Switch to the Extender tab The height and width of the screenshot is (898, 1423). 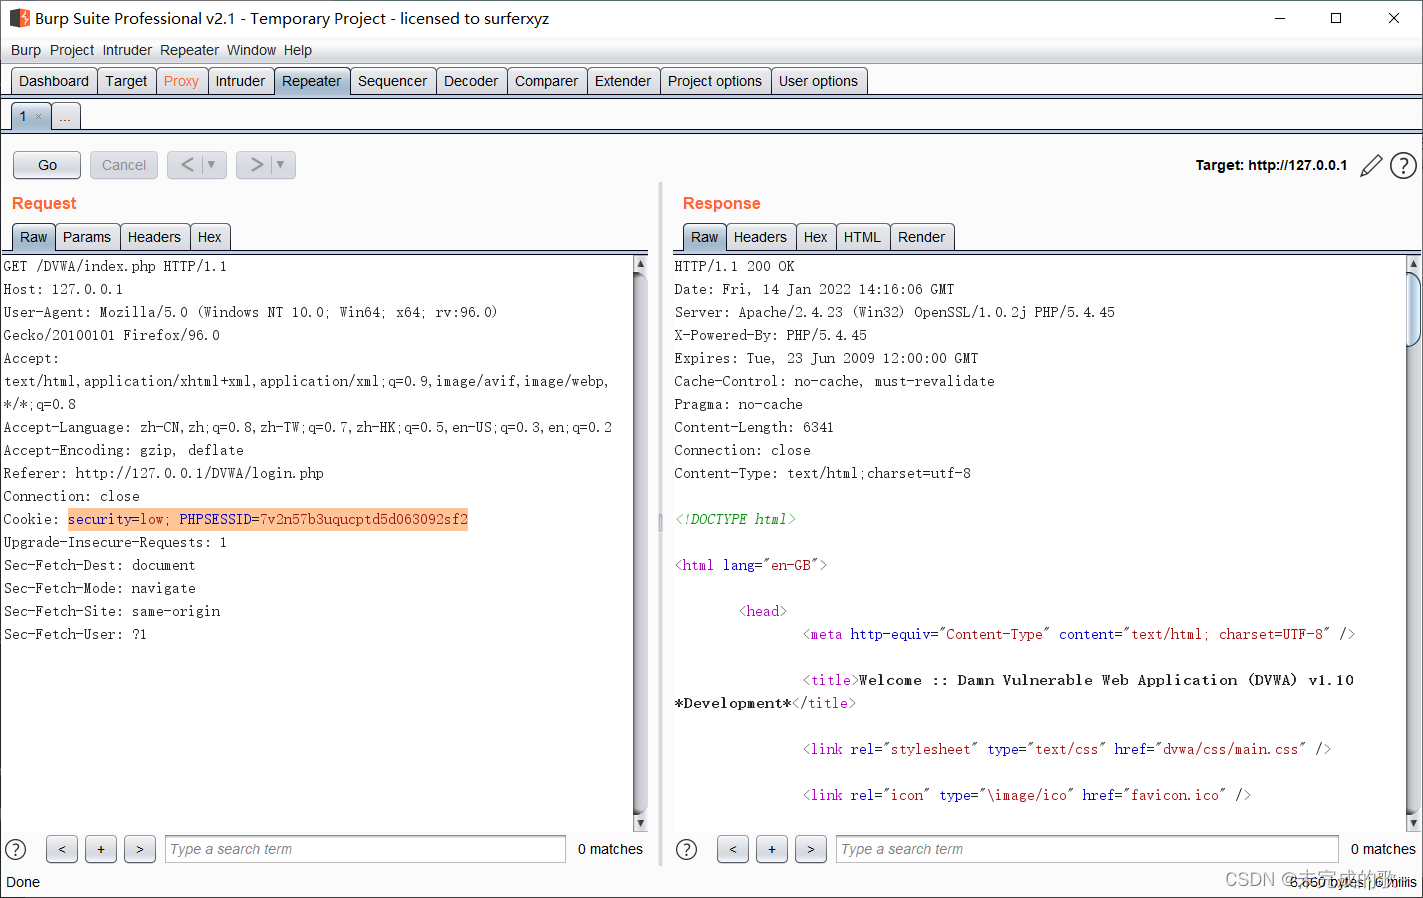pyautogui.click(x=623, y=81)
